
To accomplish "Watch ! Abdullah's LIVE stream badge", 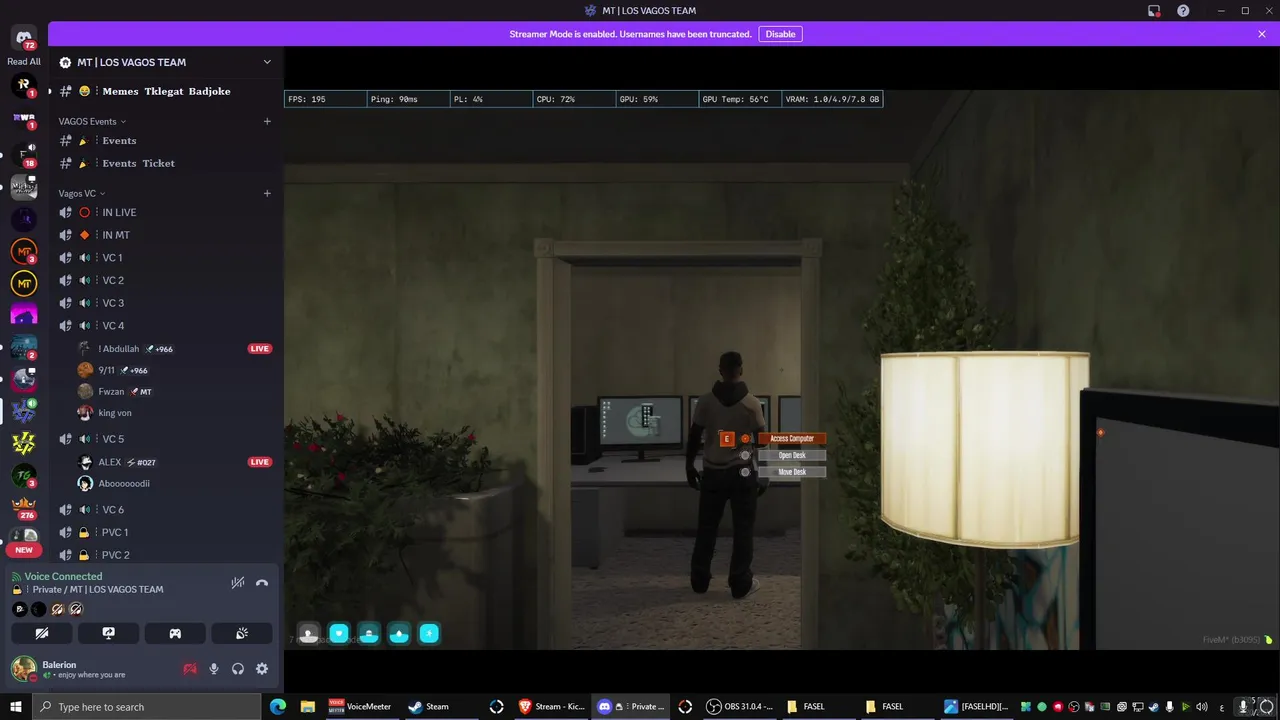I will (260, 349).
